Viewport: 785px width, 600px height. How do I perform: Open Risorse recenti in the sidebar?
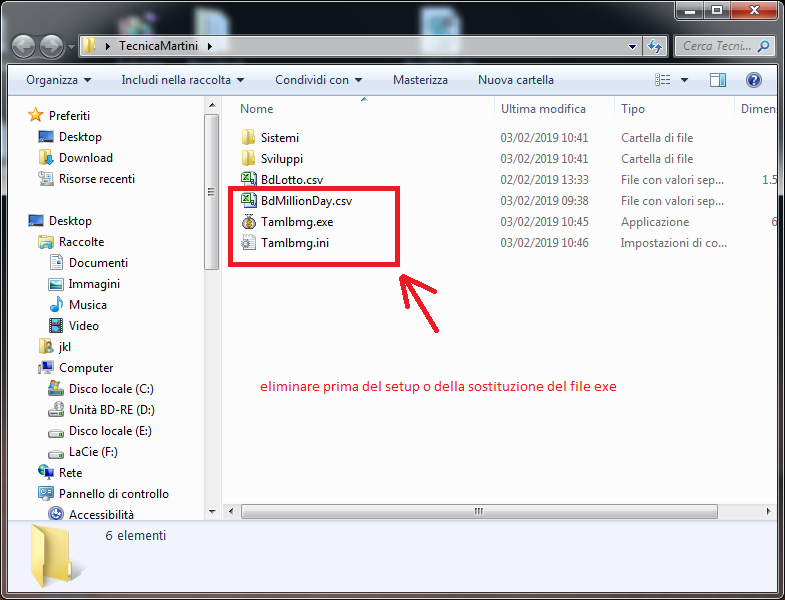pos(87,179)
